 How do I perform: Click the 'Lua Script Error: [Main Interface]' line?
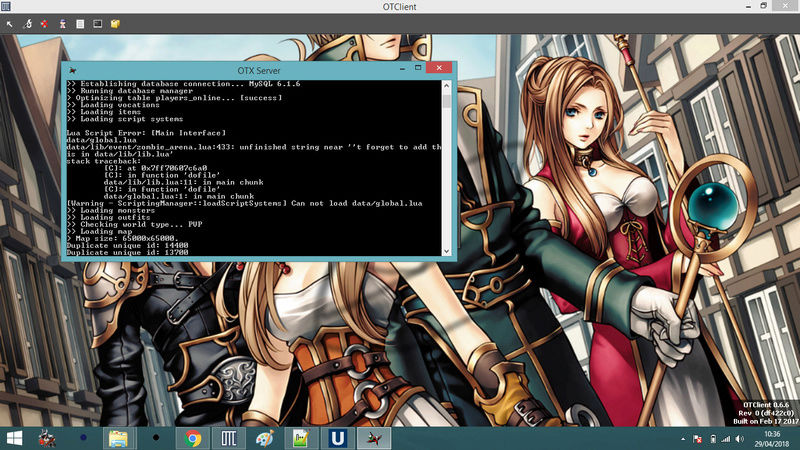pyautogui.click(x=146, y=133)
